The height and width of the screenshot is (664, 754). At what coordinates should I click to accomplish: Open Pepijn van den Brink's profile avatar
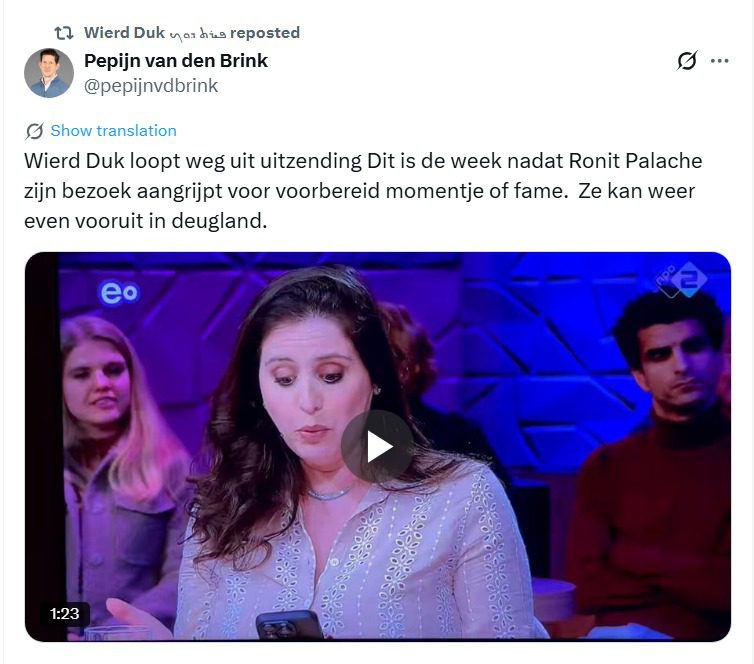pos(49,73)
